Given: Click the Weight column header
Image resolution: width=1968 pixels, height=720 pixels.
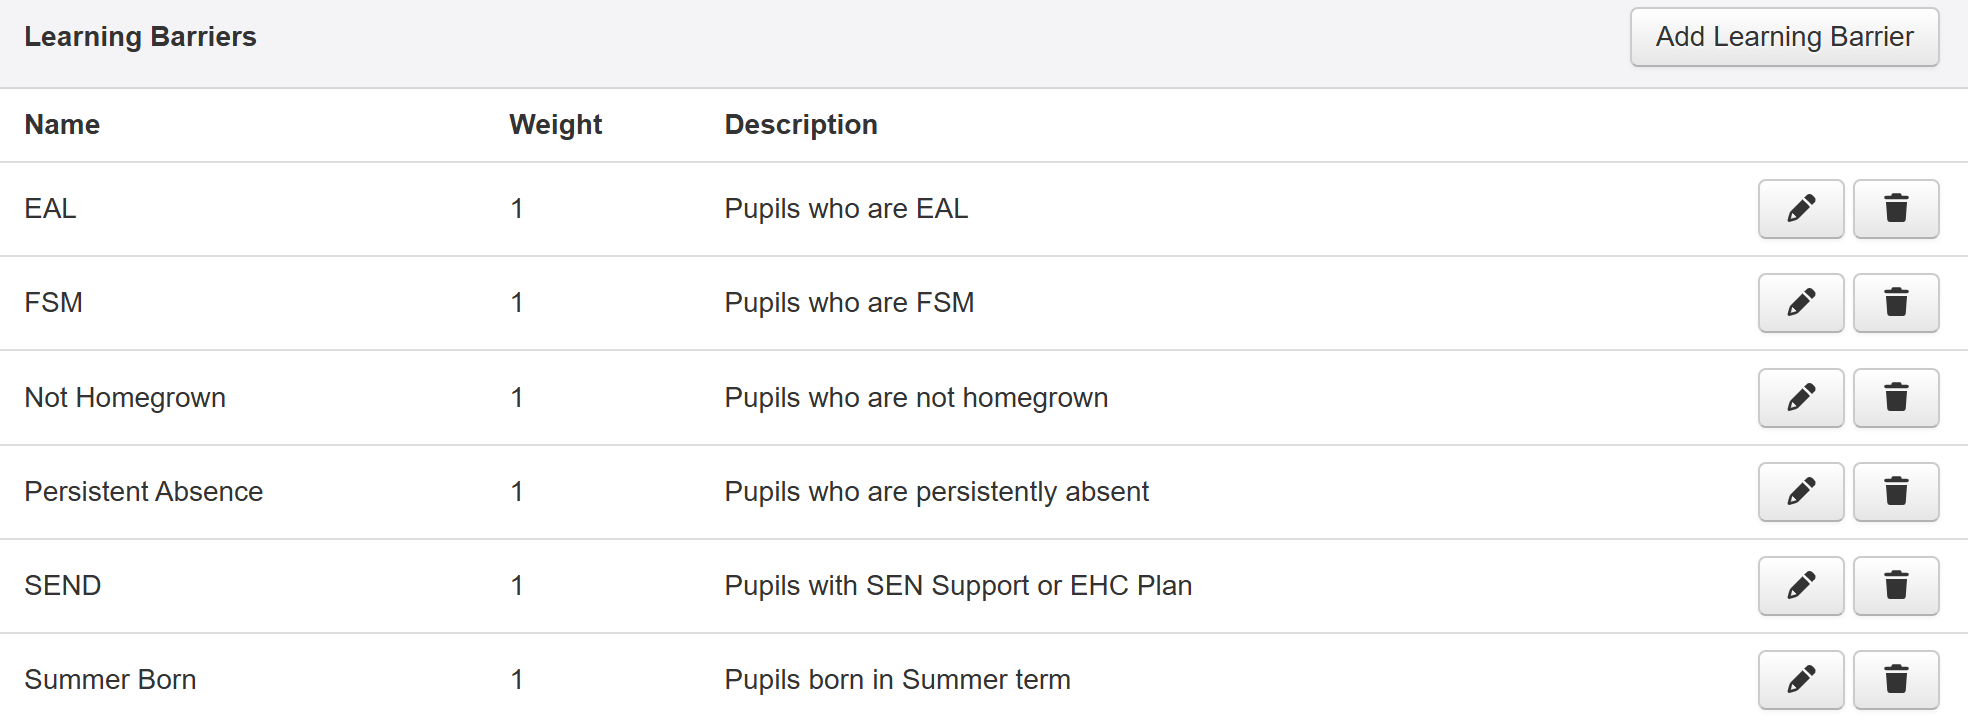Looking at the screenshot, I should coord(555,125).
